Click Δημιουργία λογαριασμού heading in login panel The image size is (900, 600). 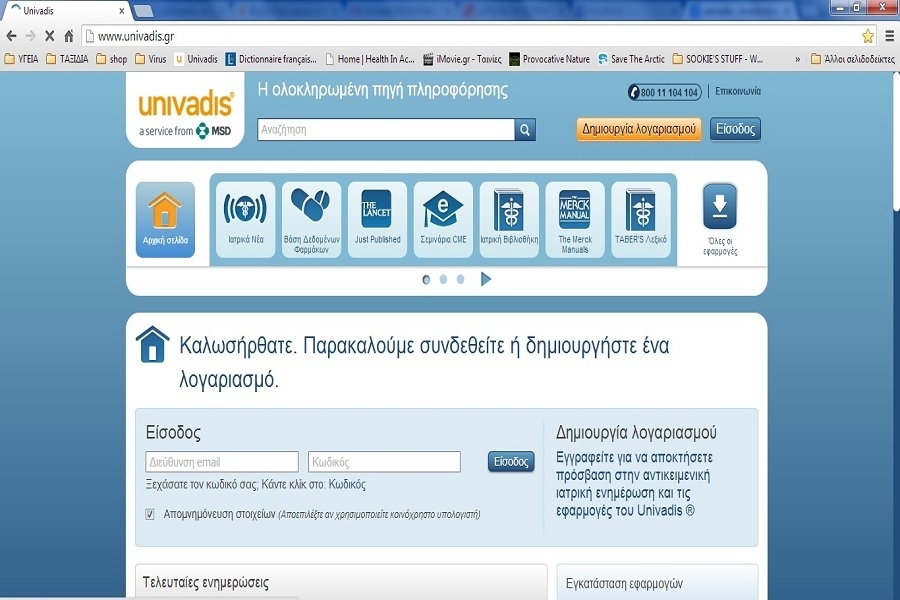coord(636,432)
